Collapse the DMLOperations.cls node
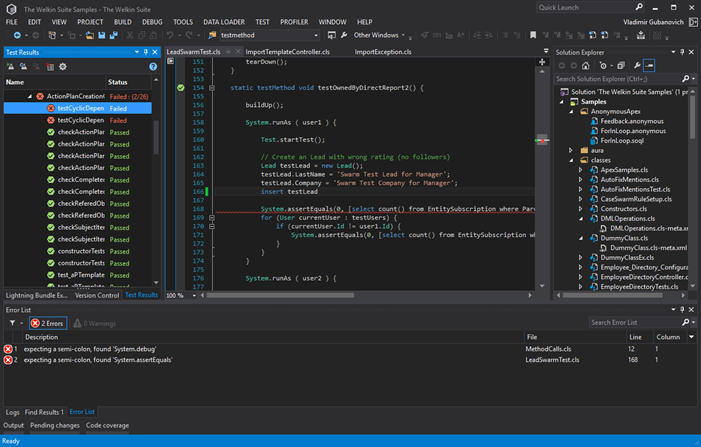 pos(581,219)
